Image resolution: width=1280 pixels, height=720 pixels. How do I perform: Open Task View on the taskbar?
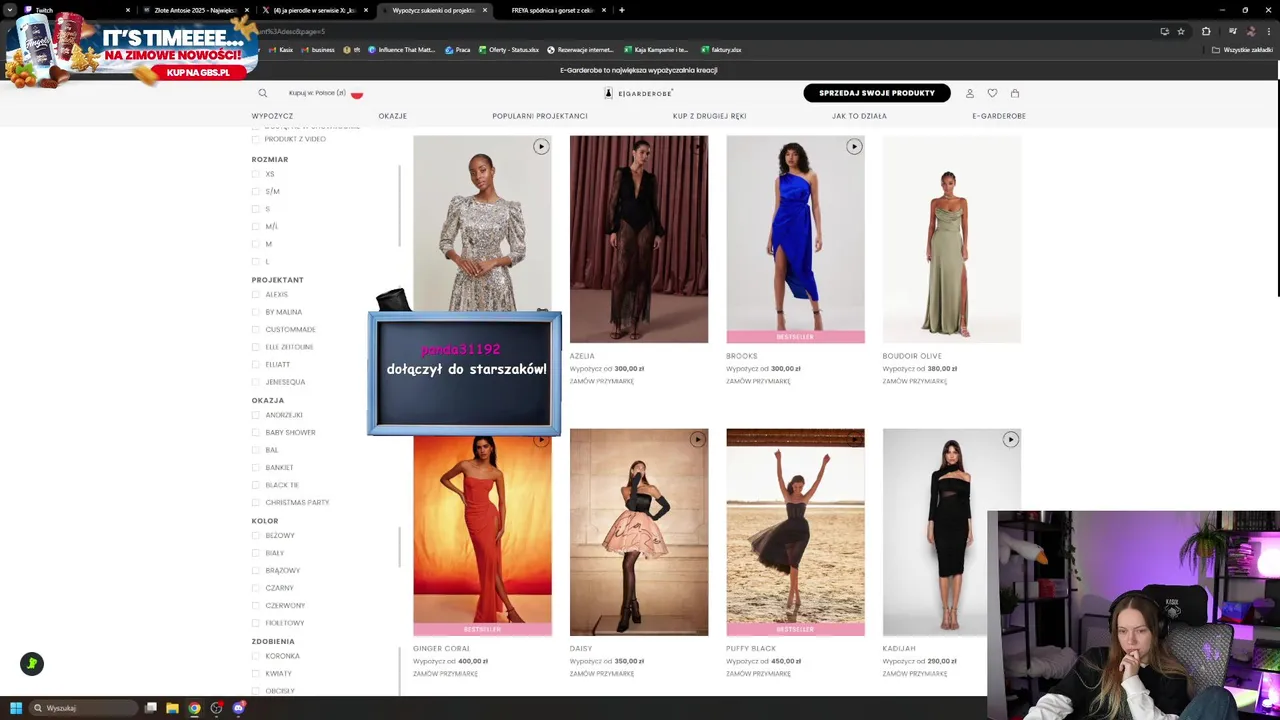pos(151,708)
